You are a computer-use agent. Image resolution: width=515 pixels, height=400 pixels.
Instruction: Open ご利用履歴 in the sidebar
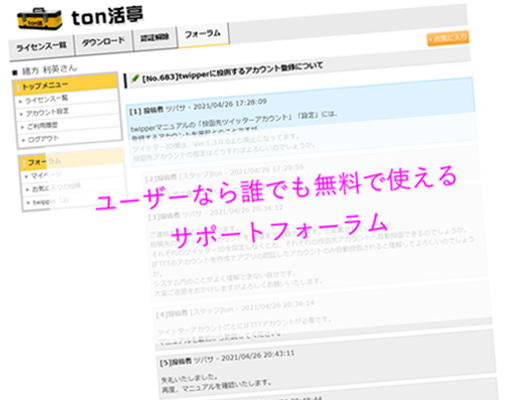click(x=42, y=126)
